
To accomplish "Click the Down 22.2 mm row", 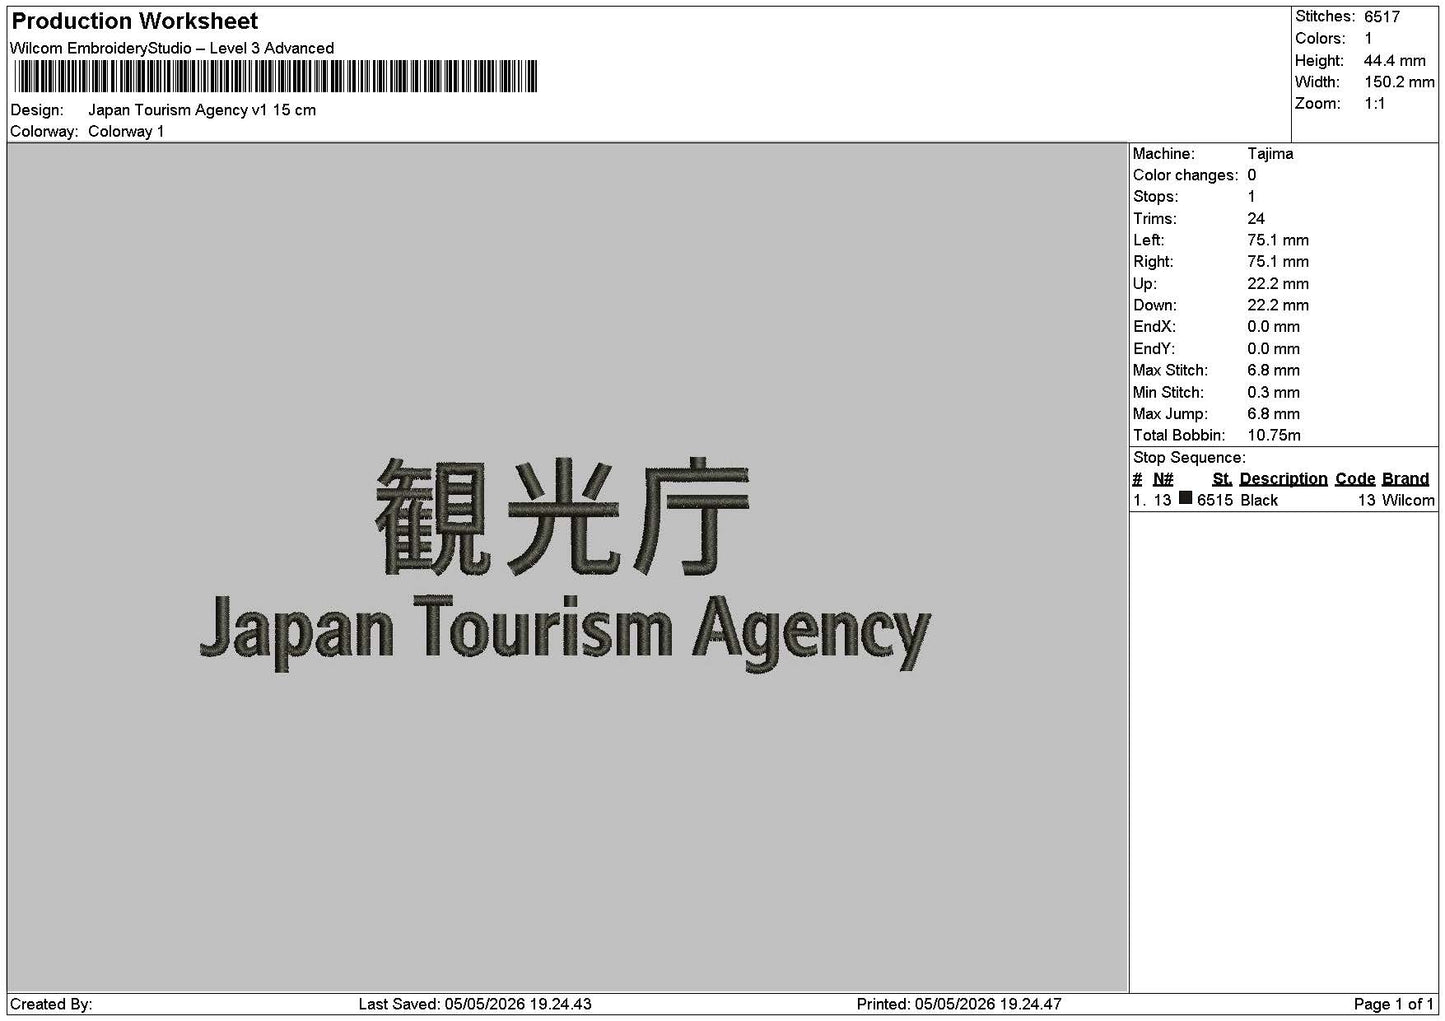I will click(1220, 306).
